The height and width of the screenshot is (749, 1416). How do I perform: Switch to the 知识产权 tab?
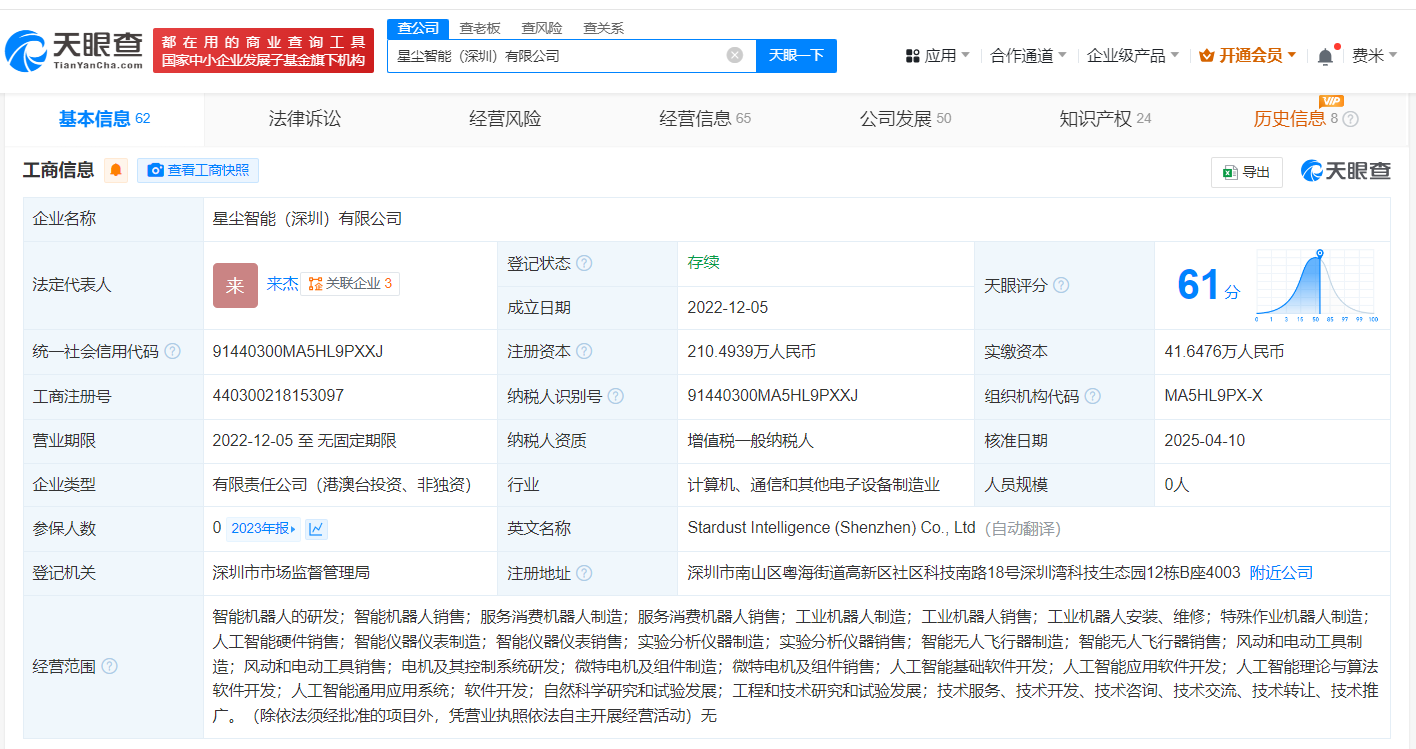1104,119
